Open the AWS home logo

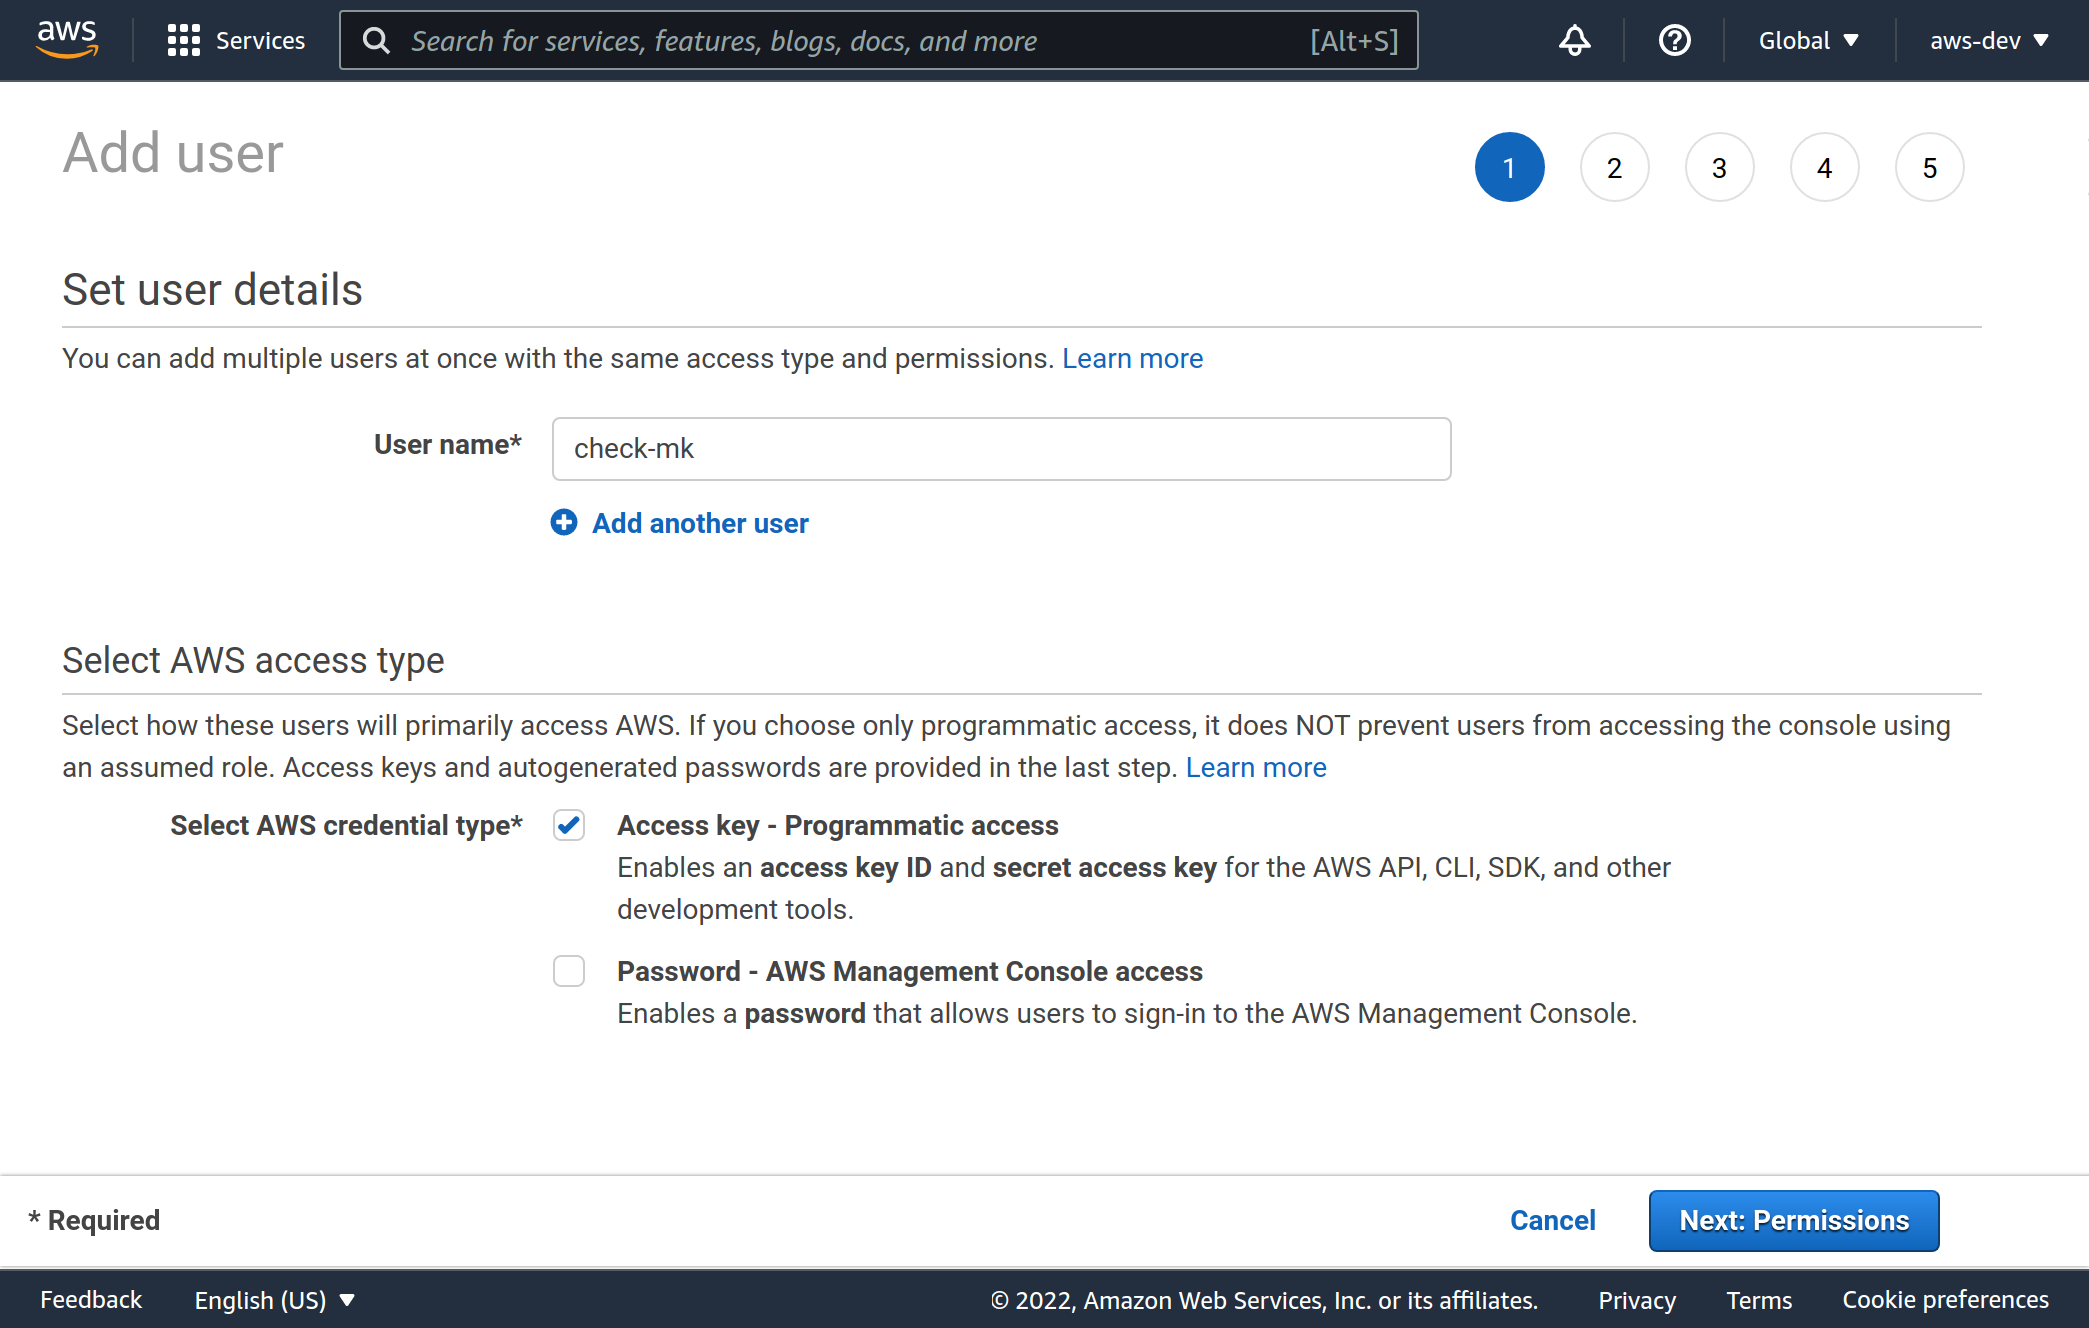click(x=67, y=39)
